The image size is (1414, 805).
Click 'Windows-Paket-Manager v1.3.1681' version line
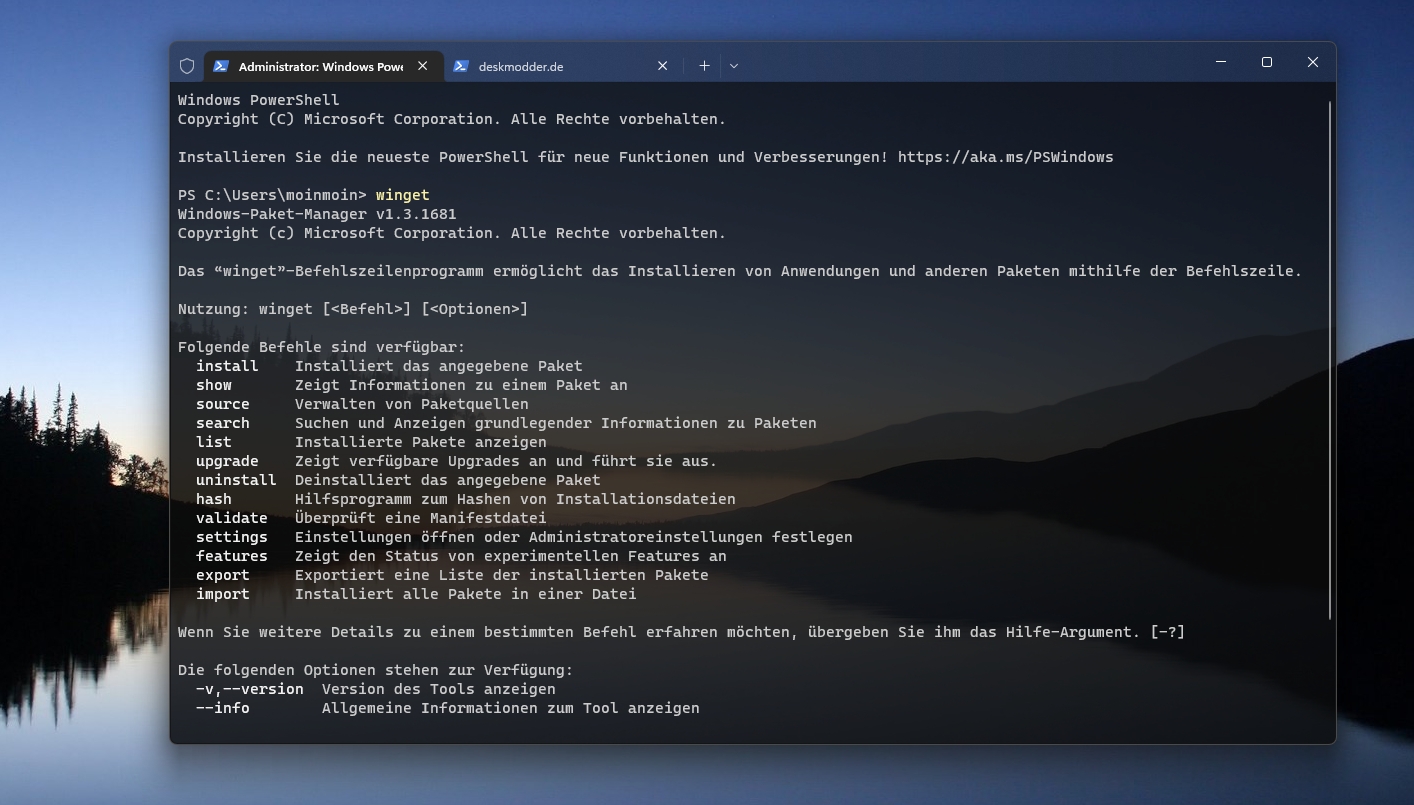click(317, 214)
